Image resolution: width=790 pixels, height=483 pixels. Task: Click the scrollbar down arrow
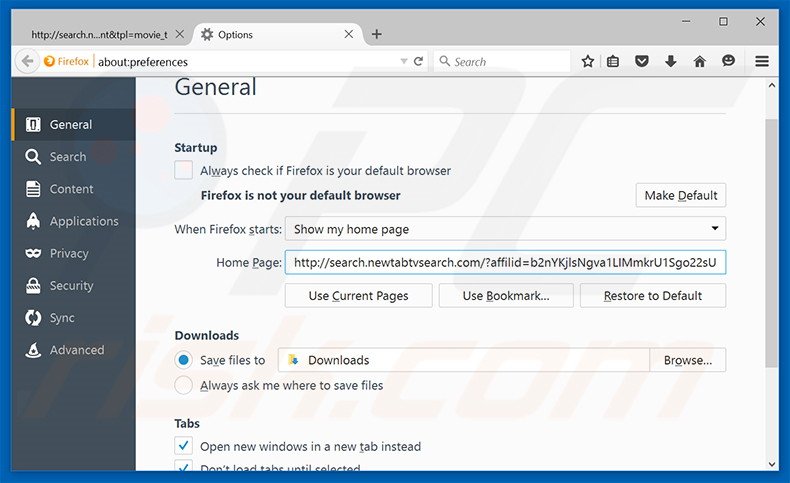pos(771,464)
